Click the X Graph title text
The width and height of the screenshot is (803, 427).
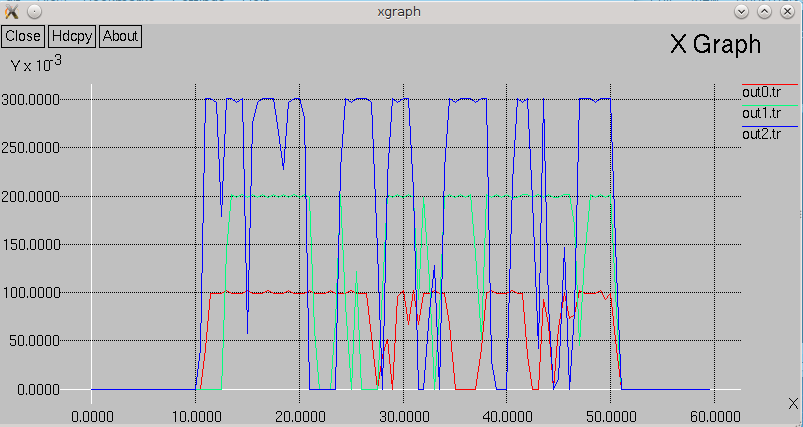715,45
